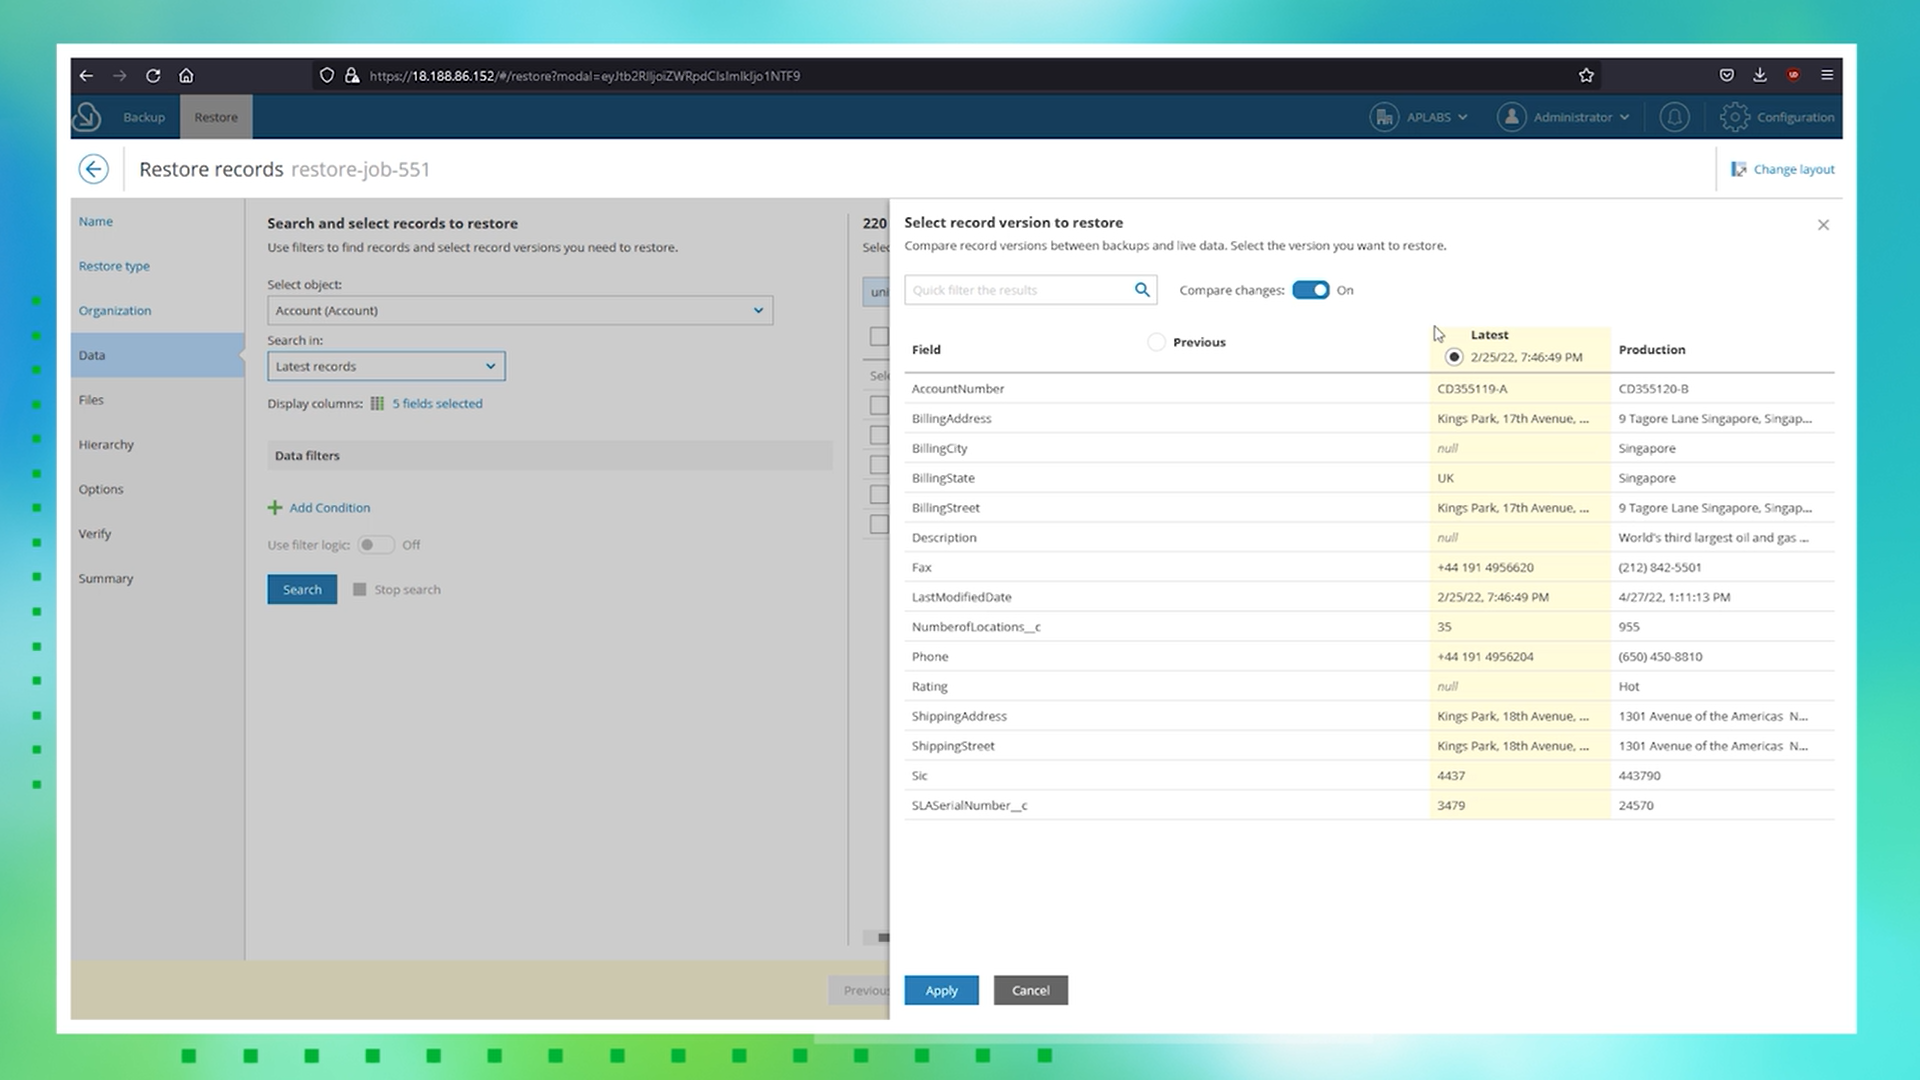The image size is (1920, 1080).
Task: Click the app logo in header
Action: 87,117
